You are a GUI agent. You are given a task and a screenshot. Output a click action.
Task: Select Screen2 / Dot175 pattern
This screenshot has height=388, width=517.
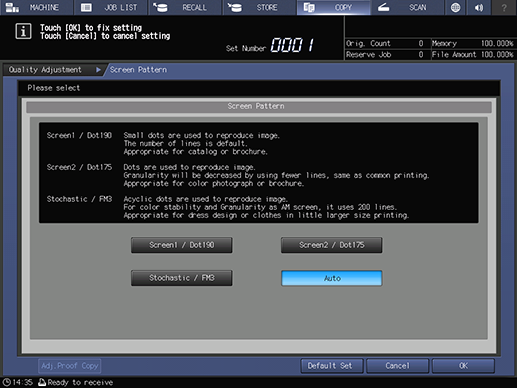pyautogui.click(x=332, y=245)
